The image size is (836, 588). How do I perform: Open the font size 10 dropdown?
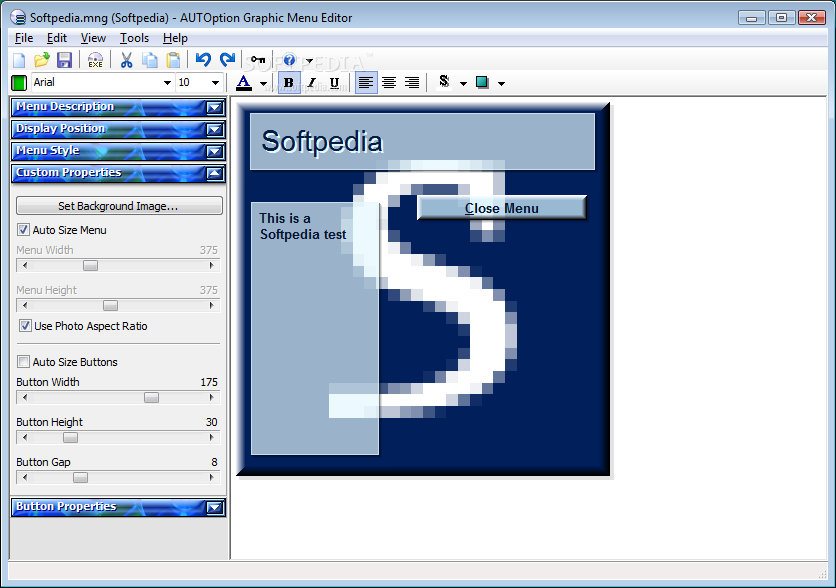point(215,83)
